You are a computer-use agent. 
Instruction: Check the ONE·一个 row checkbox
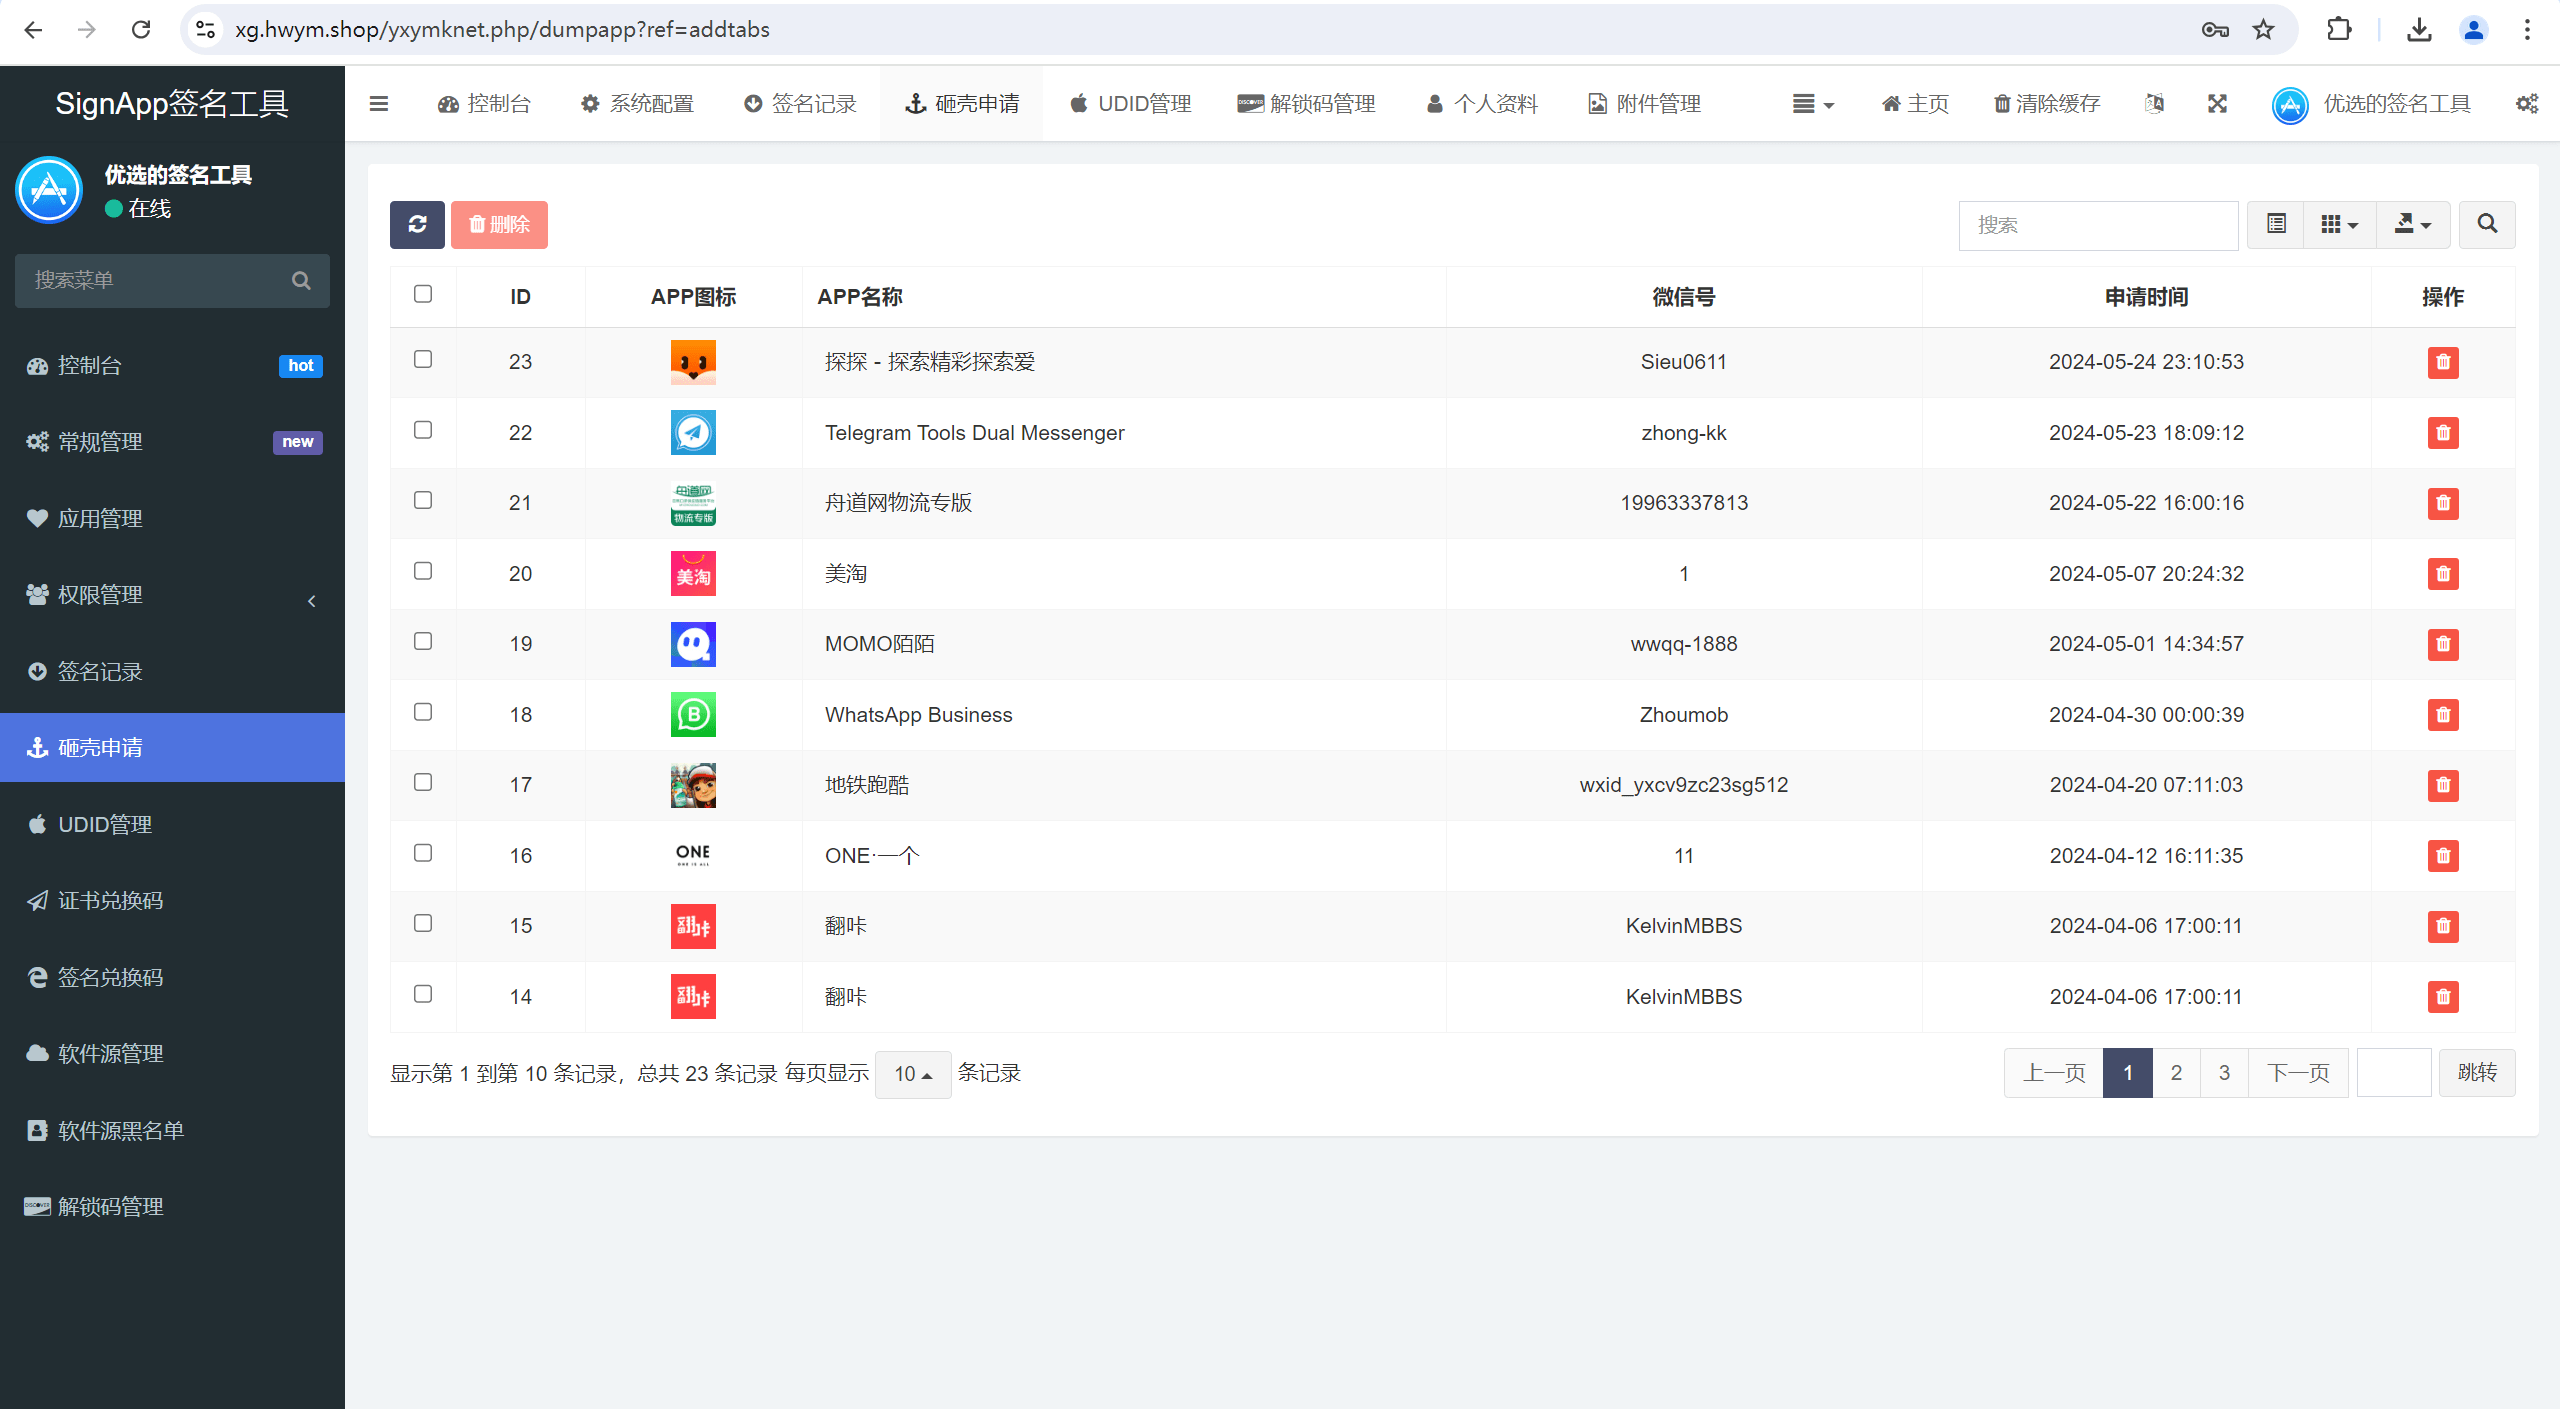[x=423, y=853]
